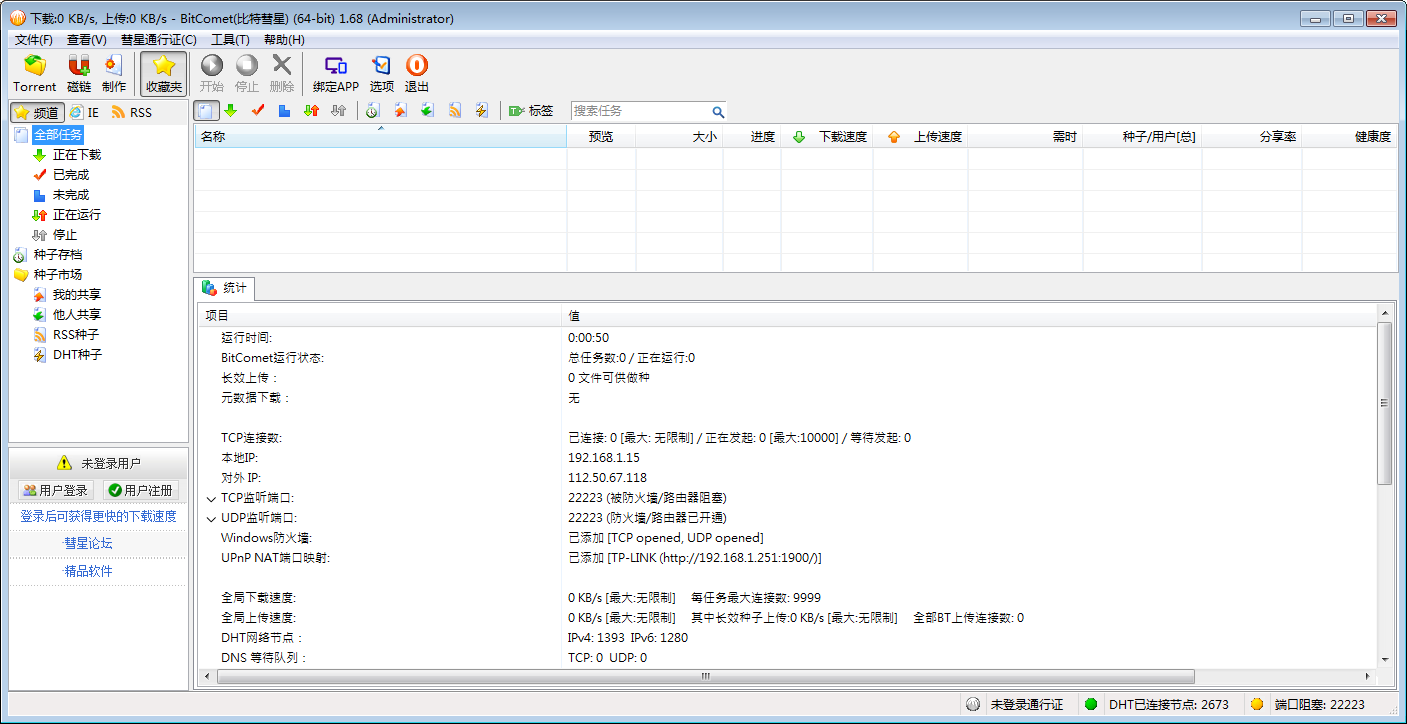This screenshot has height=724, width=1407.
Task: Toggle the red-checkmark completed filter button
Action: point(258,111)
